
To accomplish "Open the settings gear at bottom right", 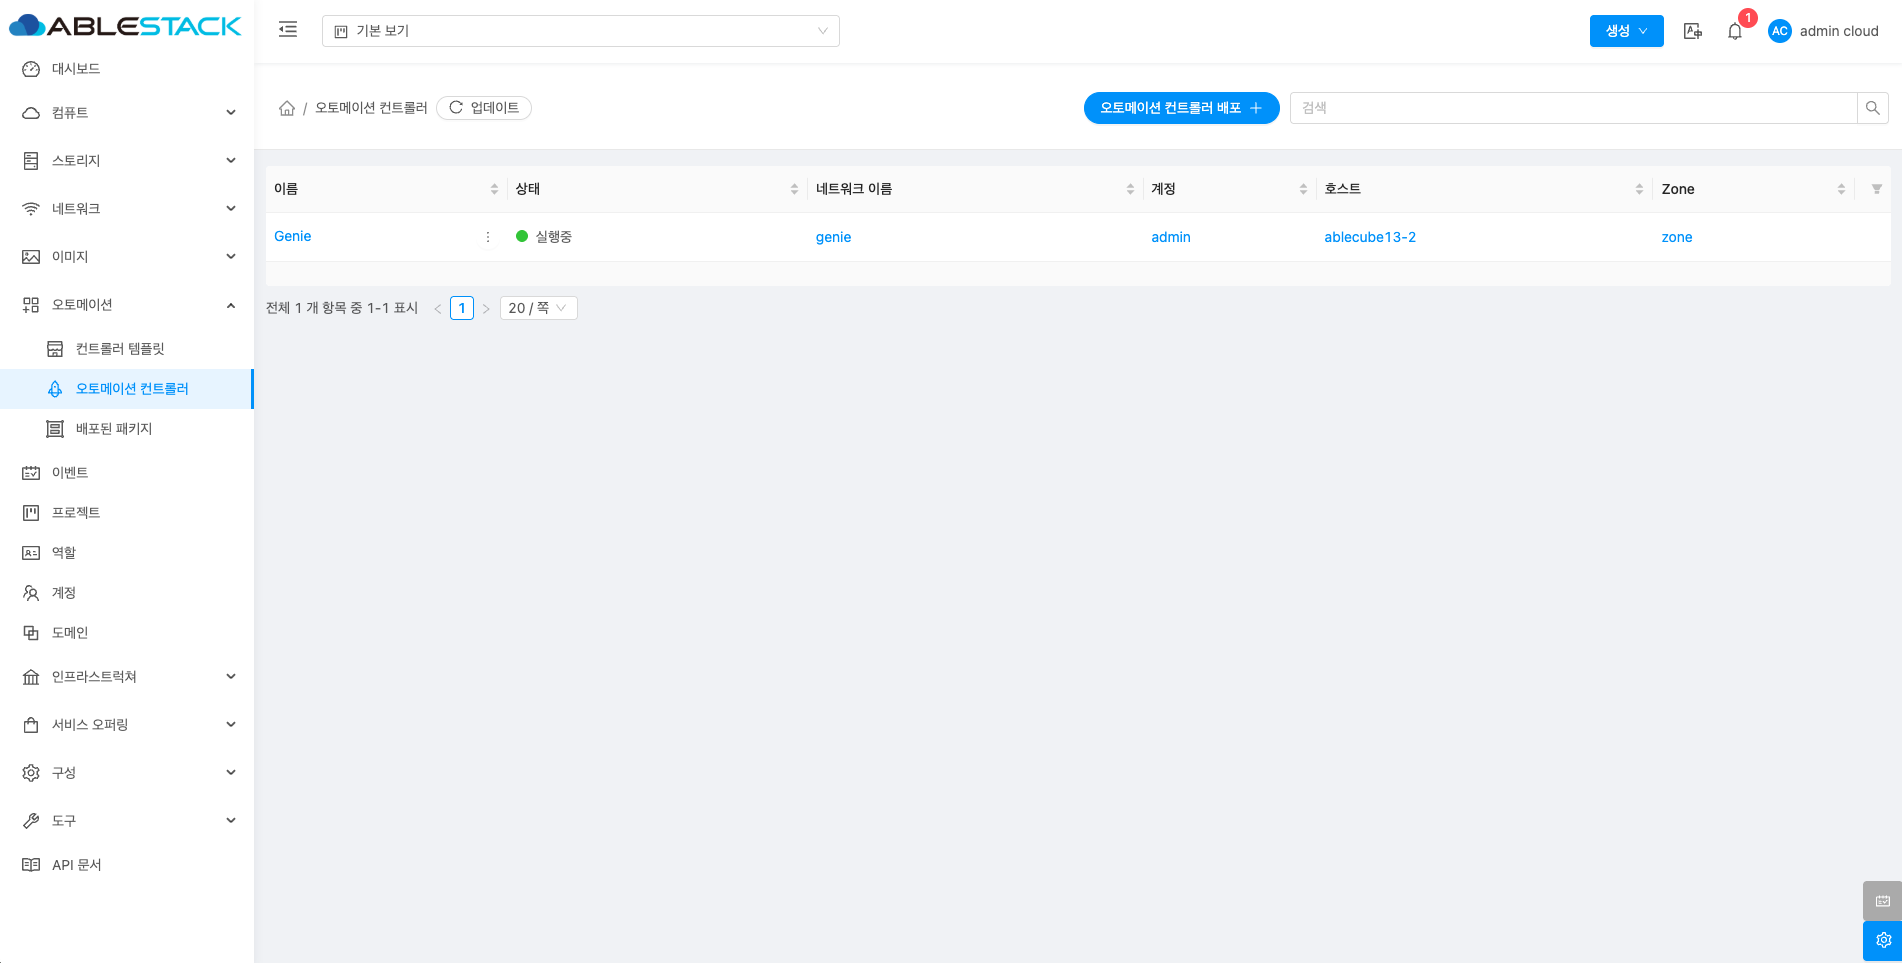I will [1883, 940].
